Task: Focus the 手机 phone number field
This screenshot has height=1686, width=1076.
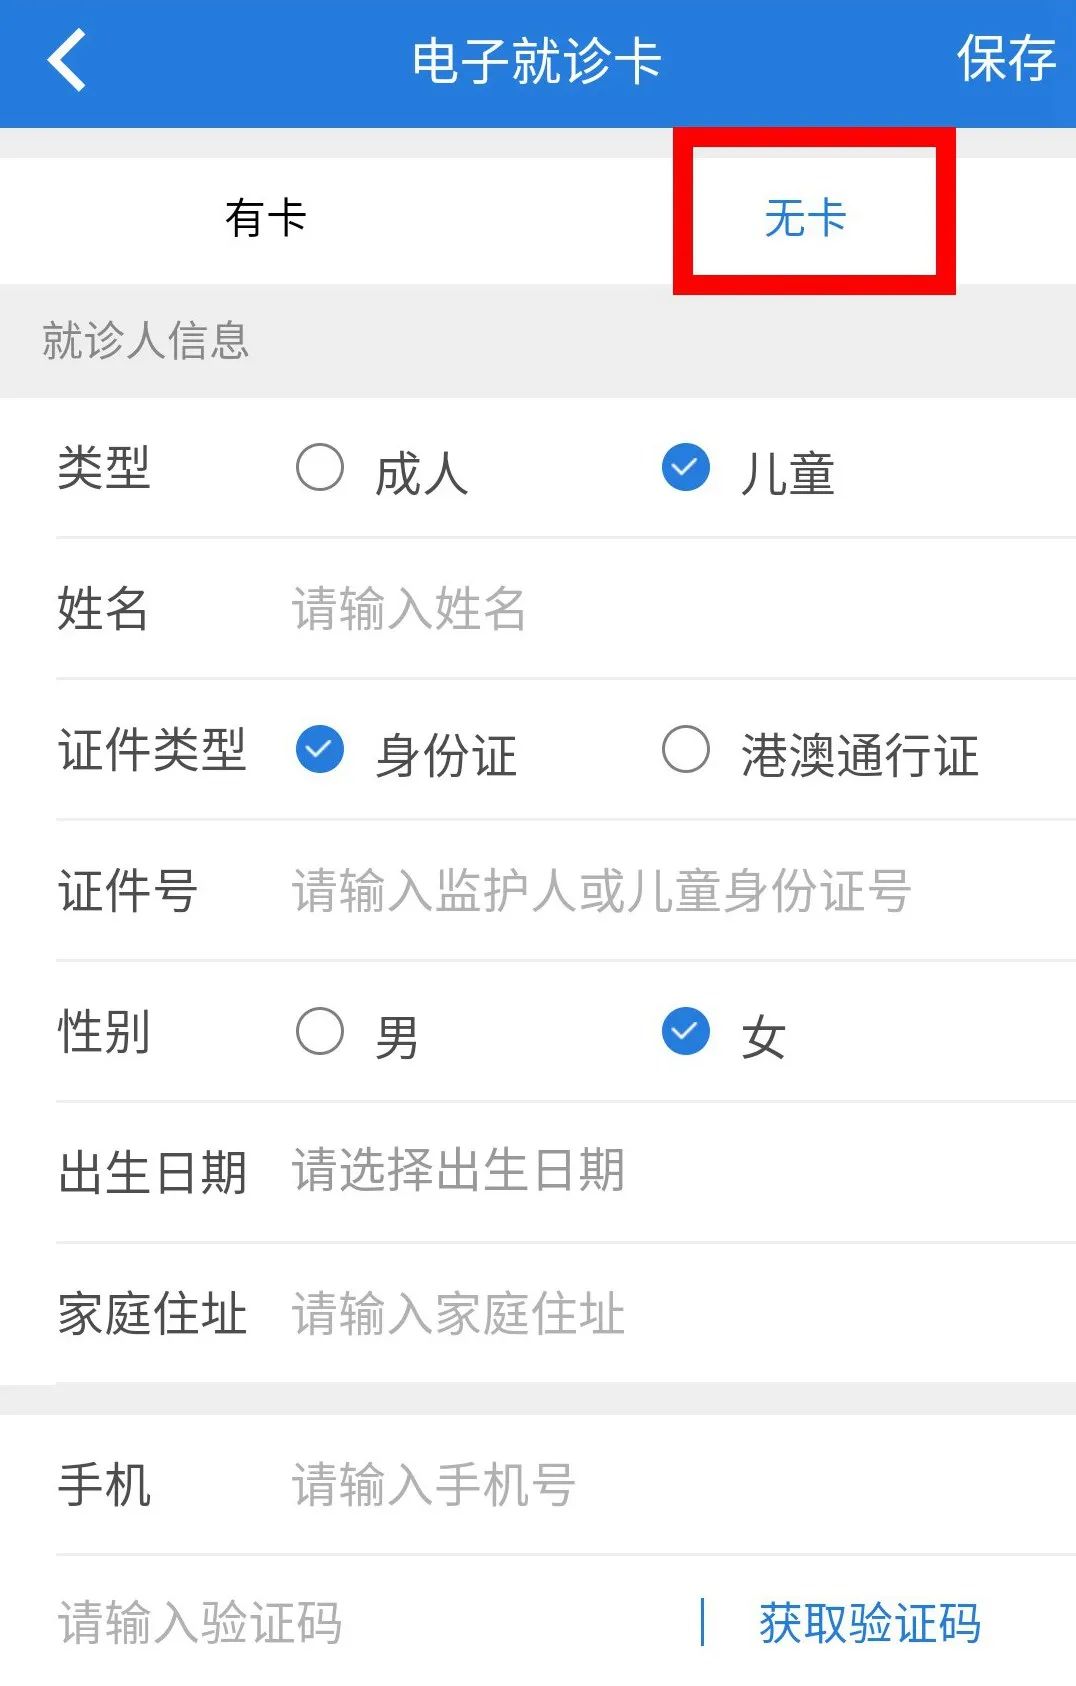Action: pos(600,1484)
